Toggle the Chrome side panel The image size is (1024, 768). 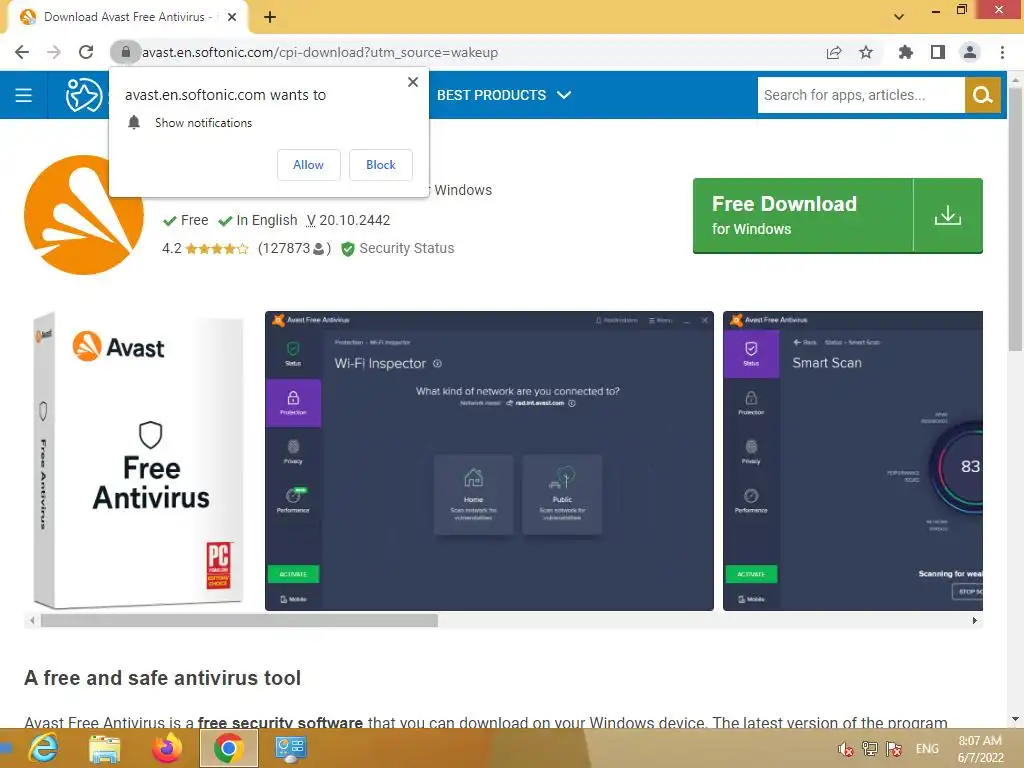point(938,52)
